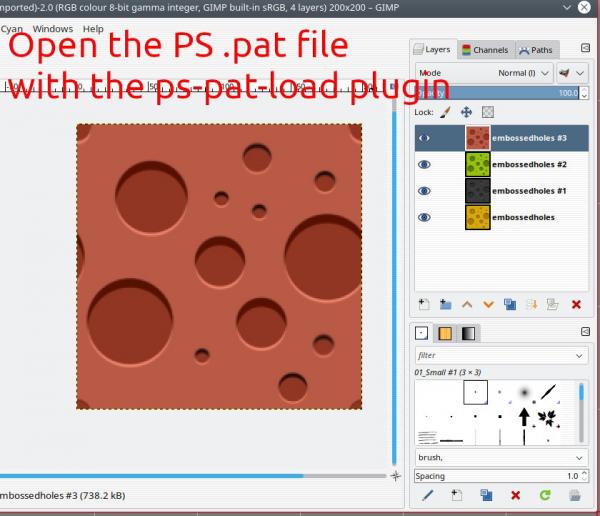Increment opacity value stepper

tap(584, 90)
